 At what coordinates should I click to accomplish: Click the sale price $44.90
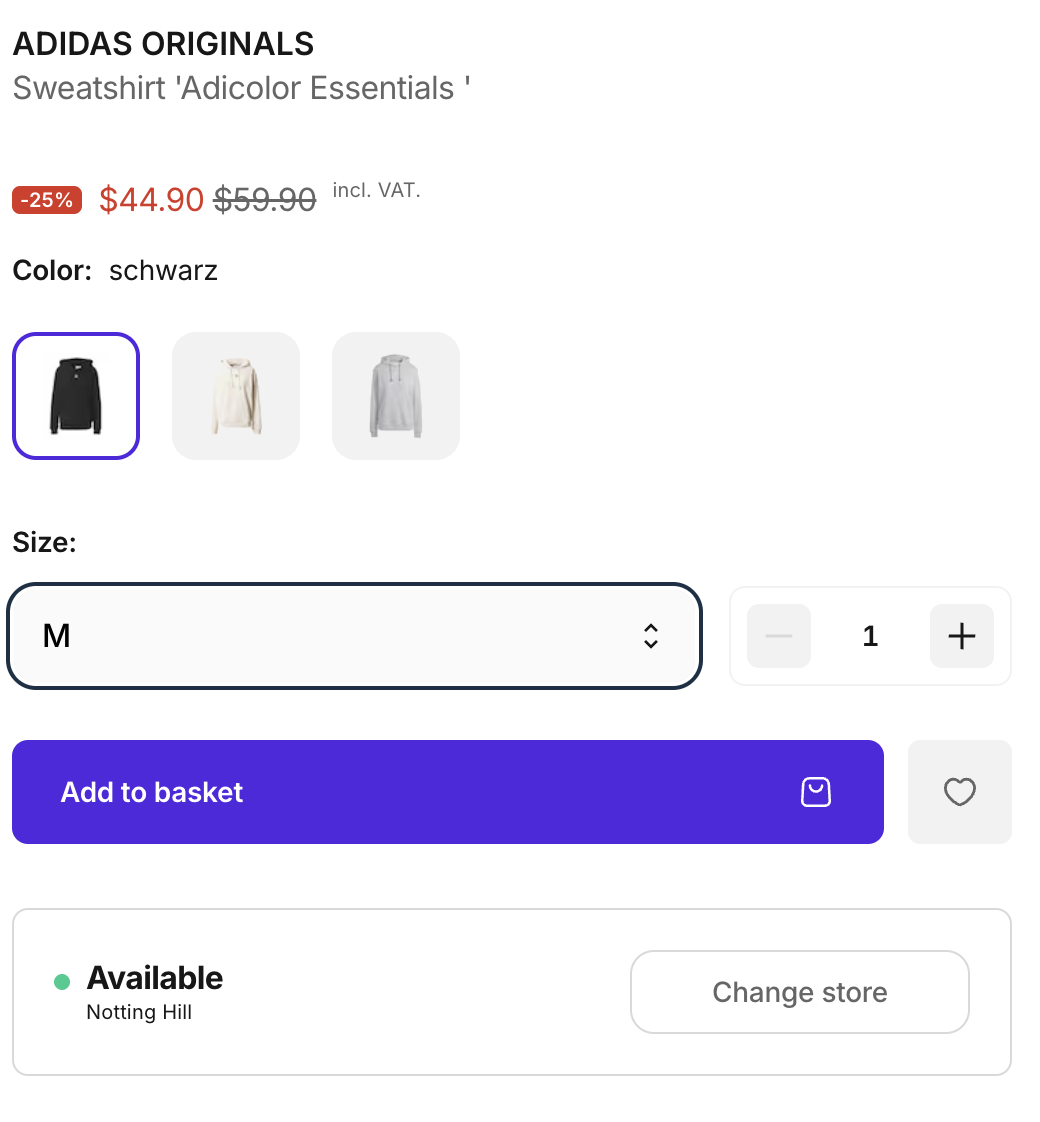coord(151,200)
